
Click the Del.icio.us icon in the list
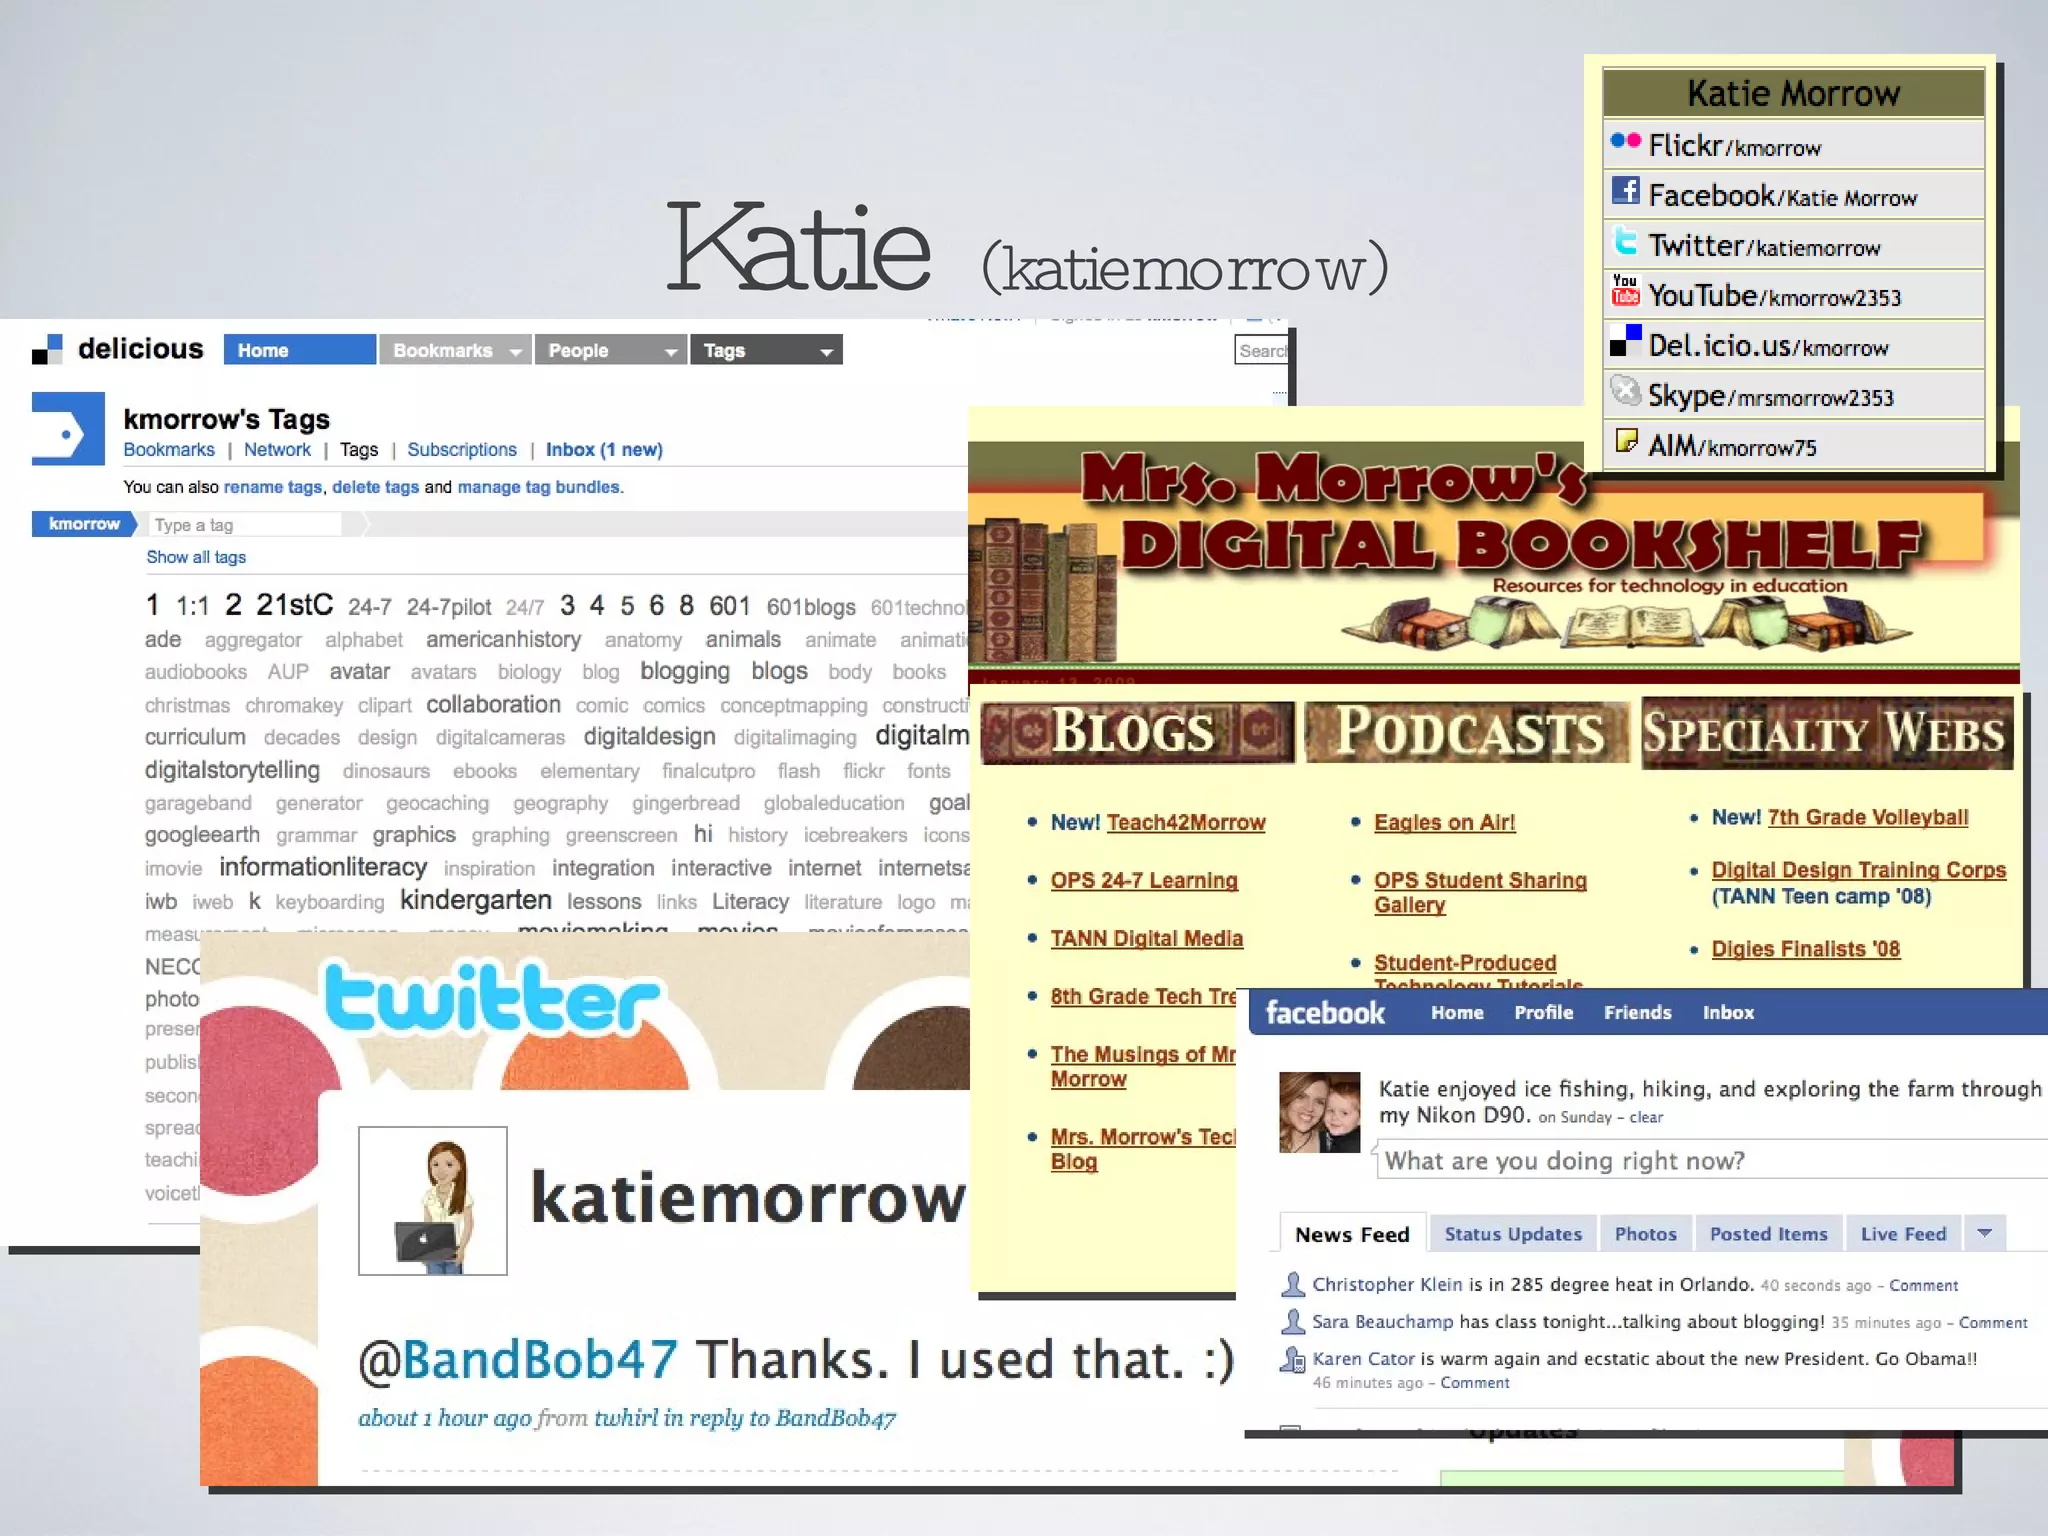click(x=1625, y=341)
